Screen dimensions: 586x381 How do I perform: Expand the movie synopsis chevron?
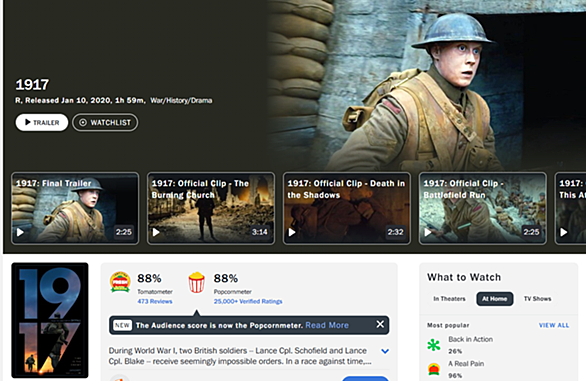(385, 351)
